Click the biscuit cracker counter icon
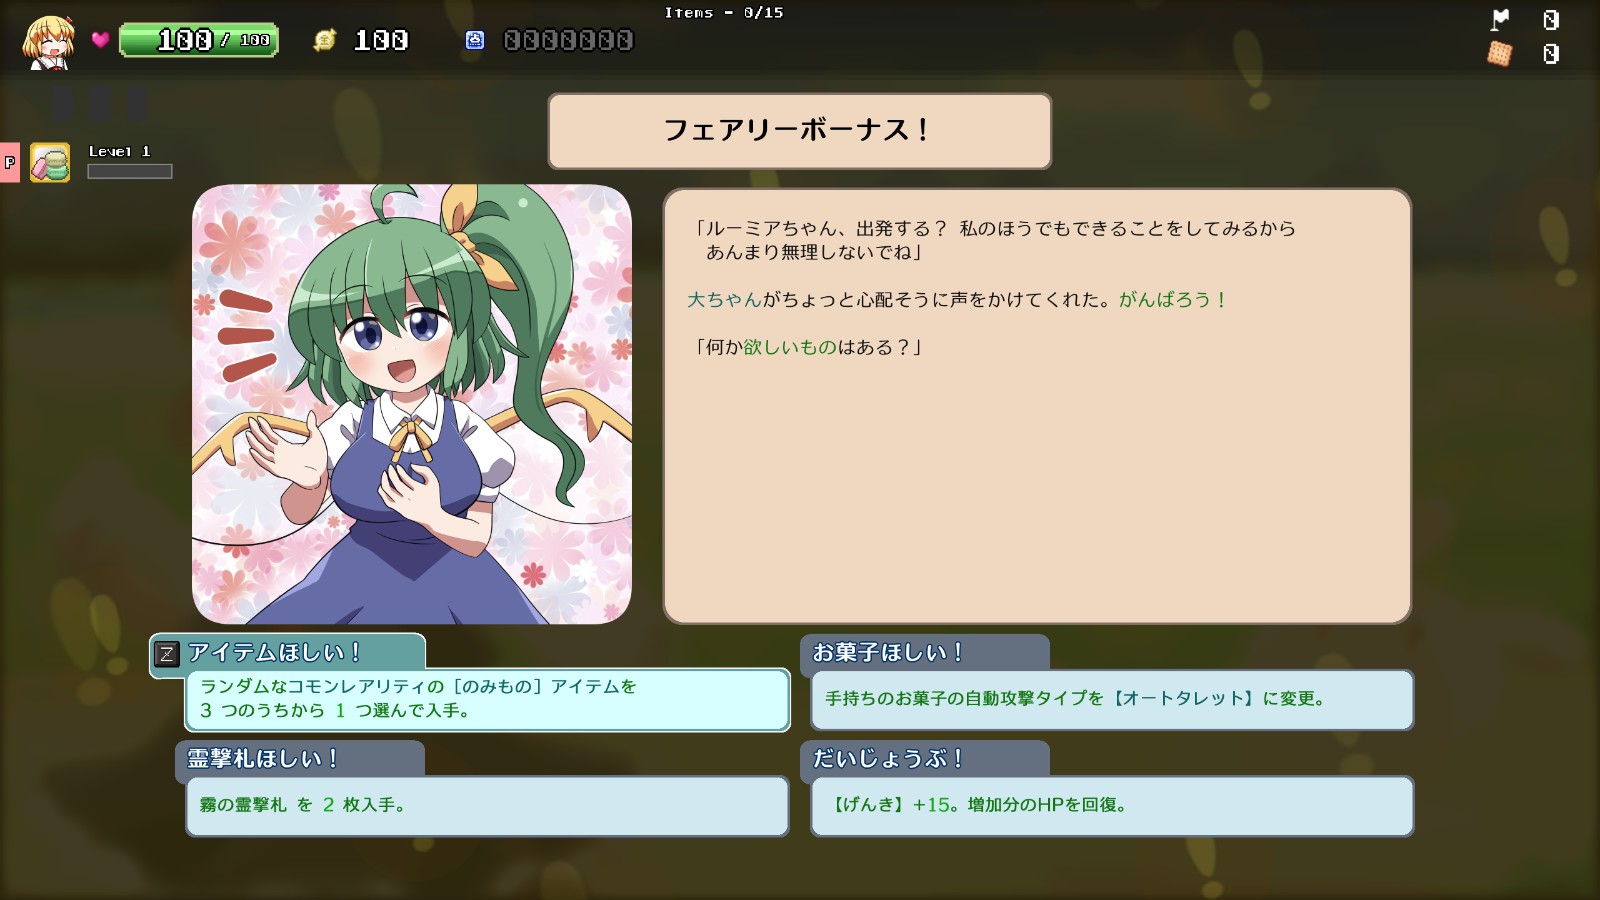Viewport: 1600px width, 900px height. coord(1499,53)
